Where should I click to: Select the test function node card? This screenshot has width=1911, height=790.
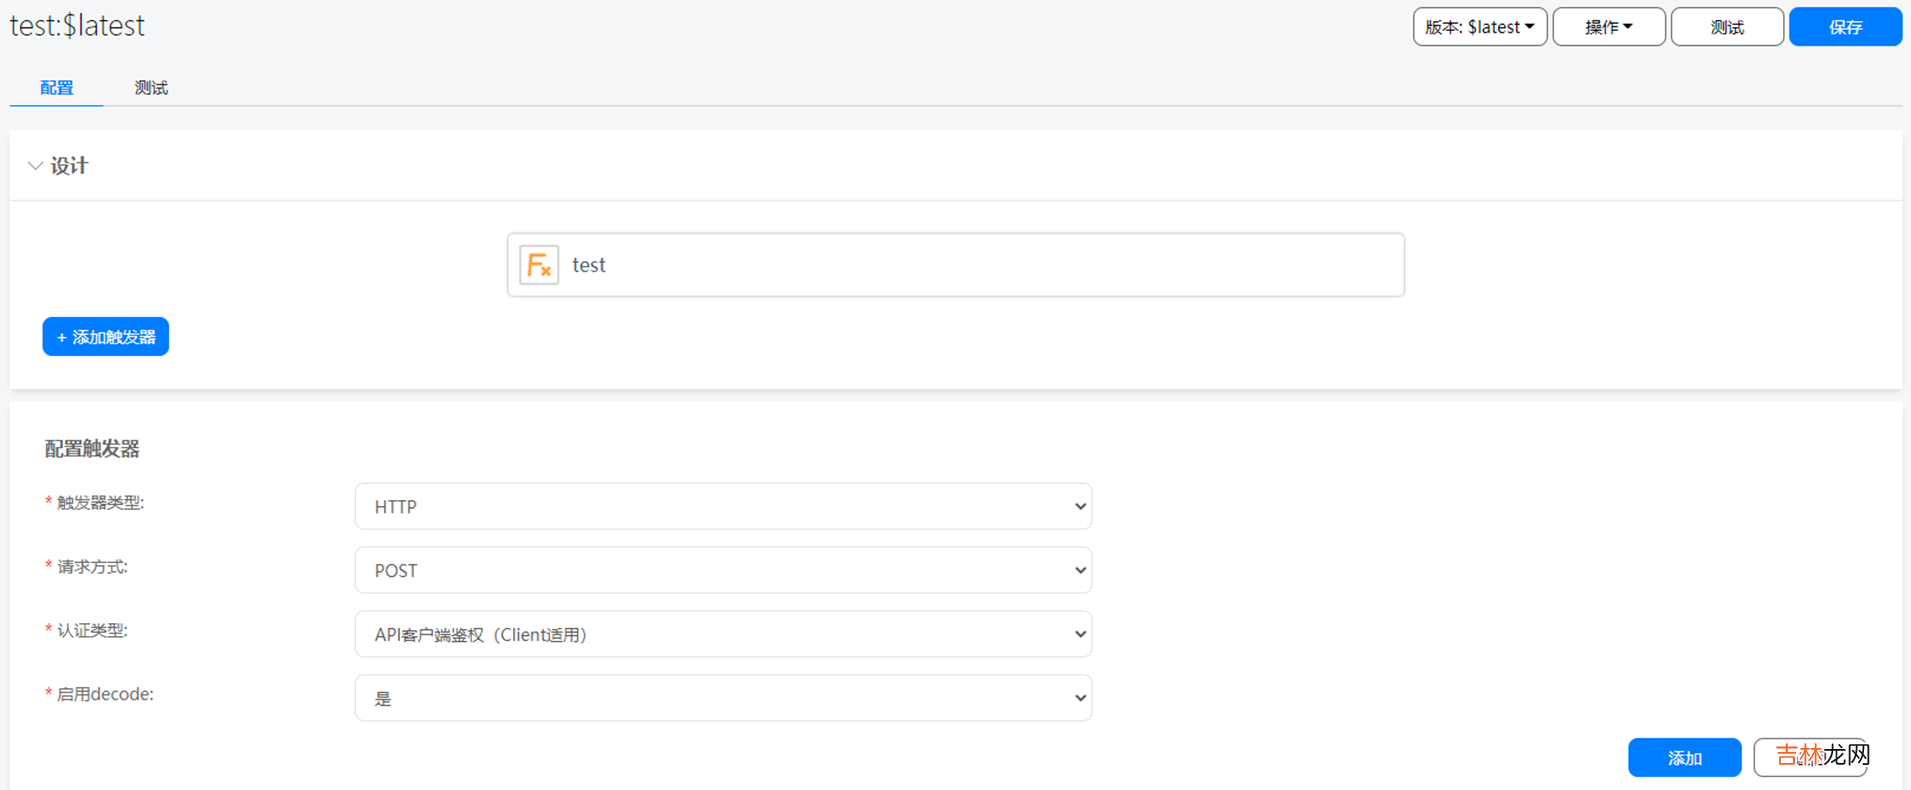pos(955,265)
